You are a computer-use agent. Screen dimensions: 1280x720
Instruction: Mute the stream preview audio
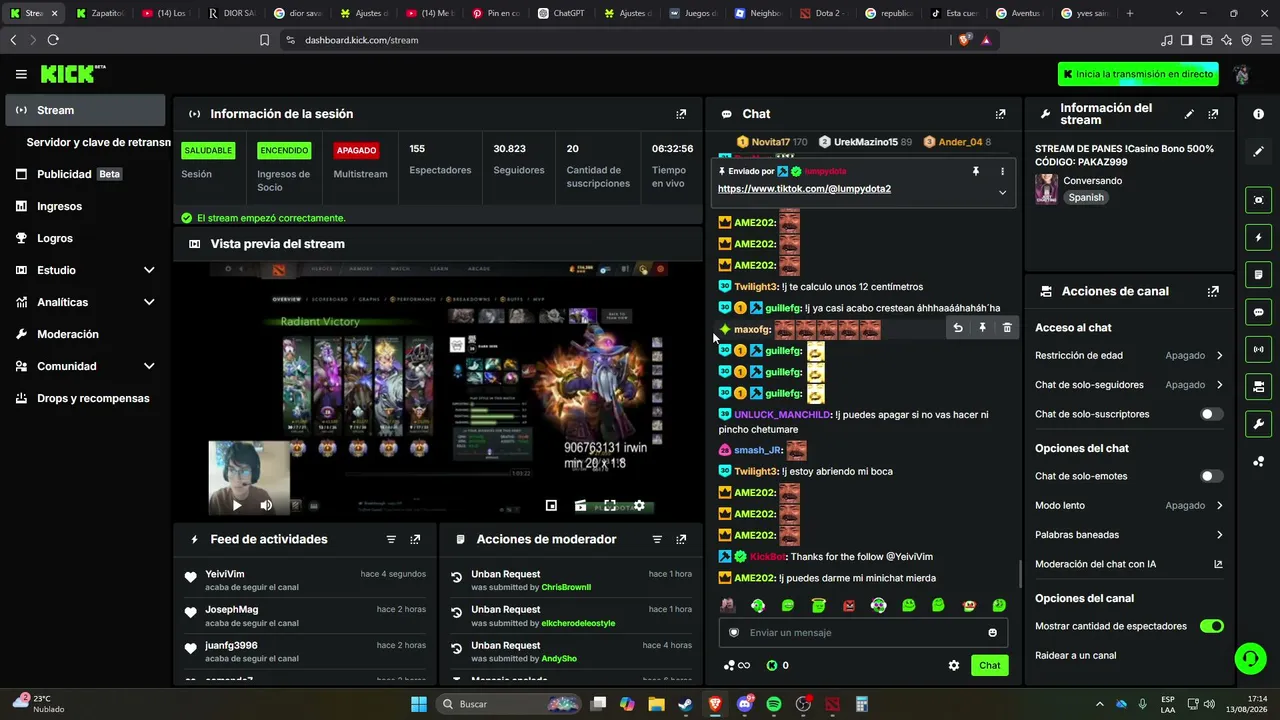tap(266, 506)
